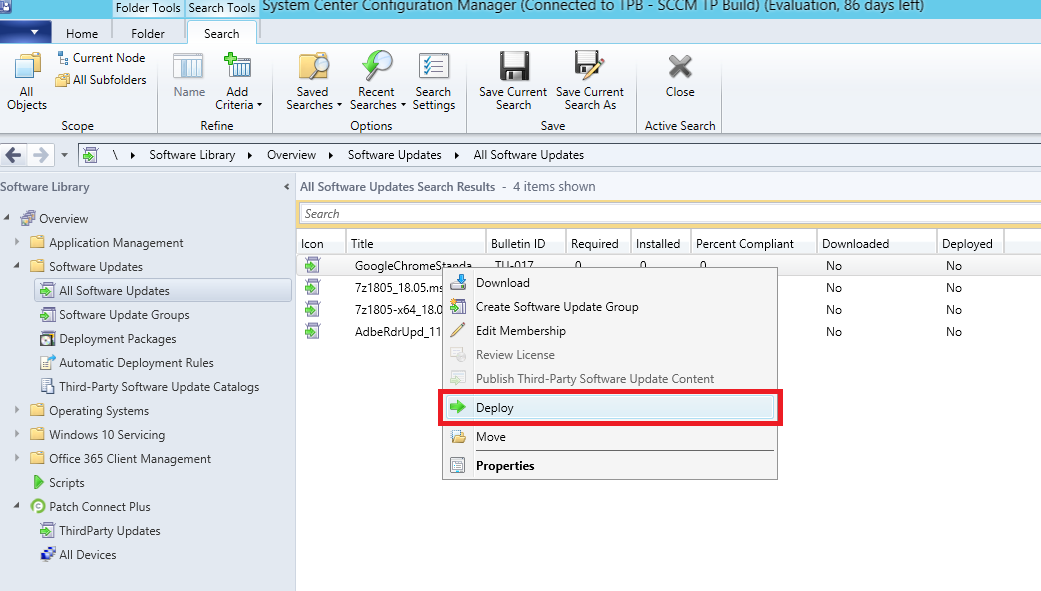This screenshot has width=1041, height=591.
Task: Collapse the Patch Connect Plus node
Action: coord(17,506)
